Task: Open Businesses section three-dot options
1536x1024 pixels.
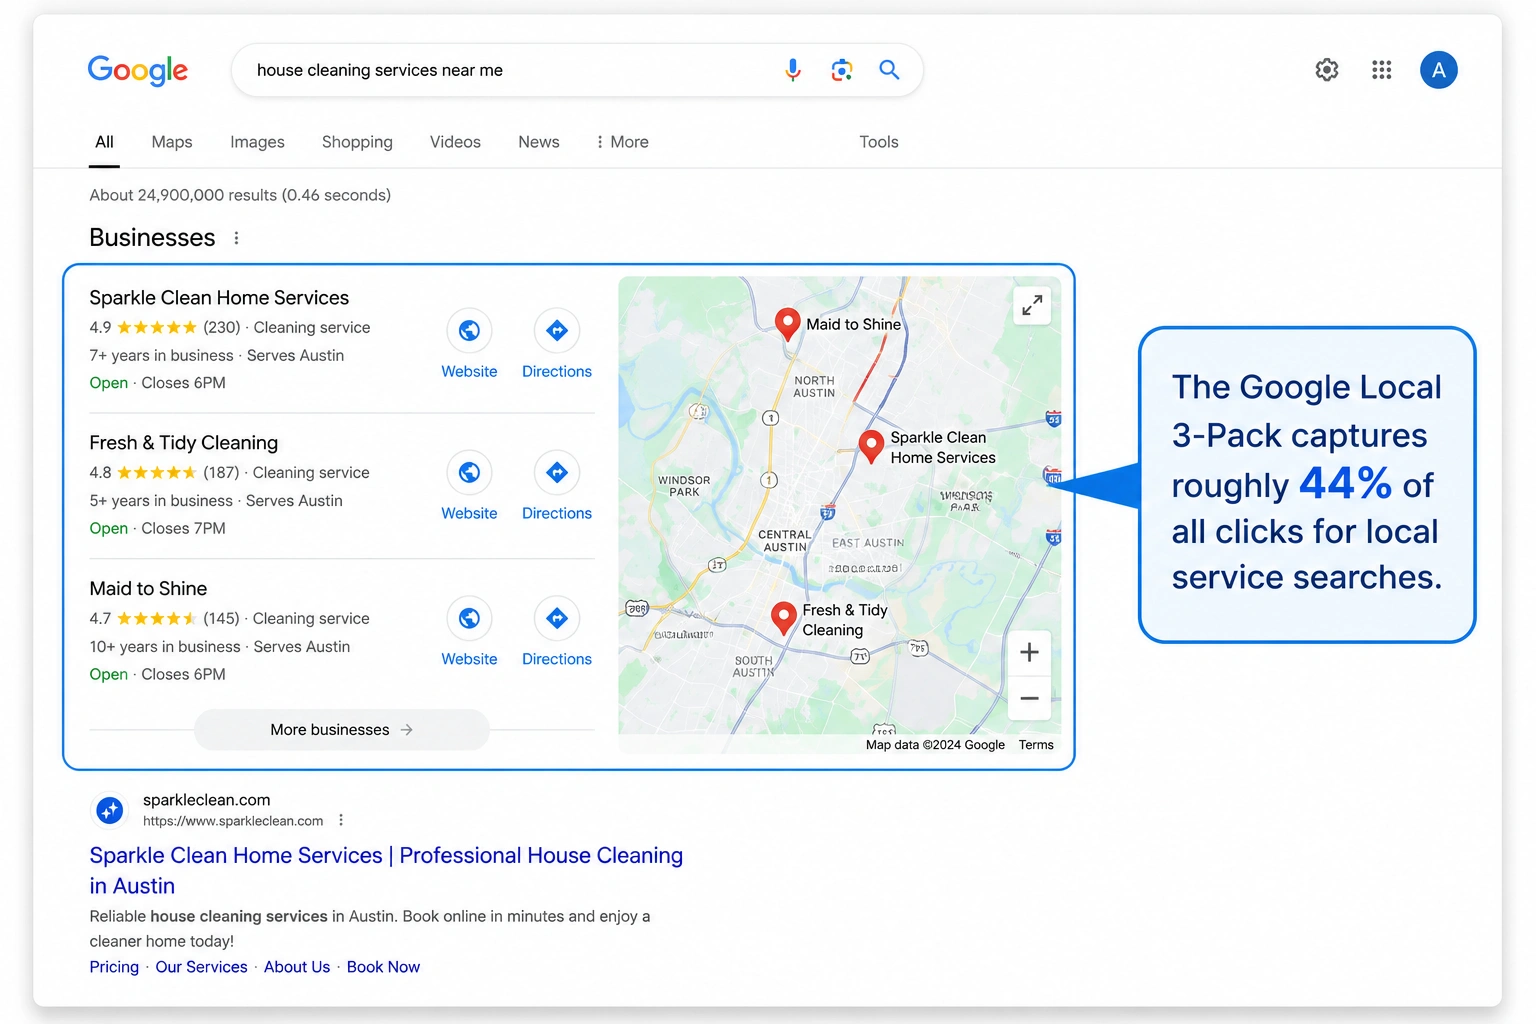Action: pyautogui.click(x=236, y=238)
